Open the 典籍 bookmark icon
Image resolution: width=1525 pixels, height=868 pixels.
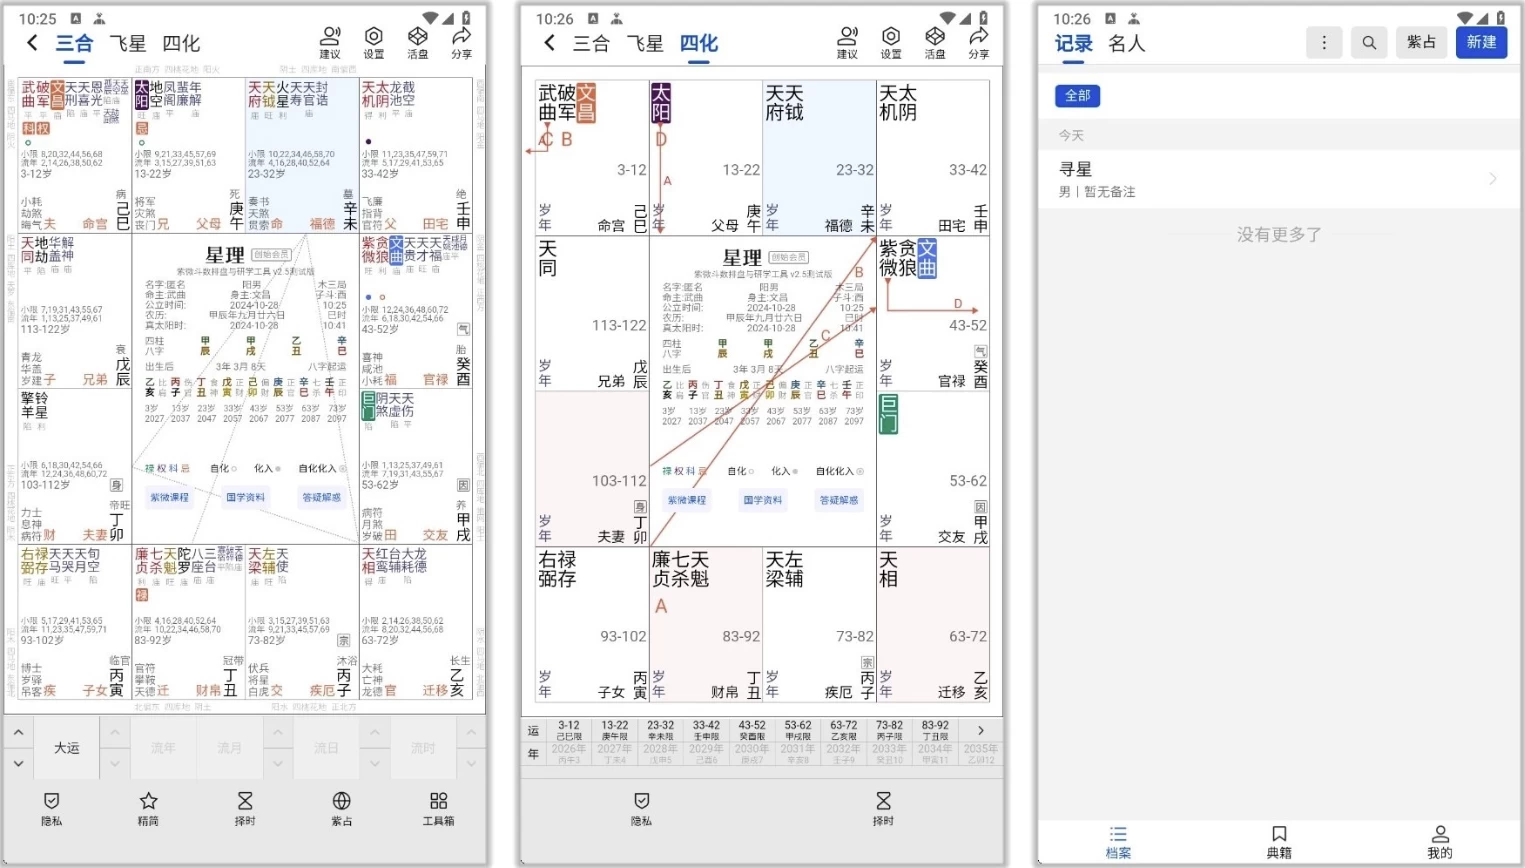click(1279, 841)
